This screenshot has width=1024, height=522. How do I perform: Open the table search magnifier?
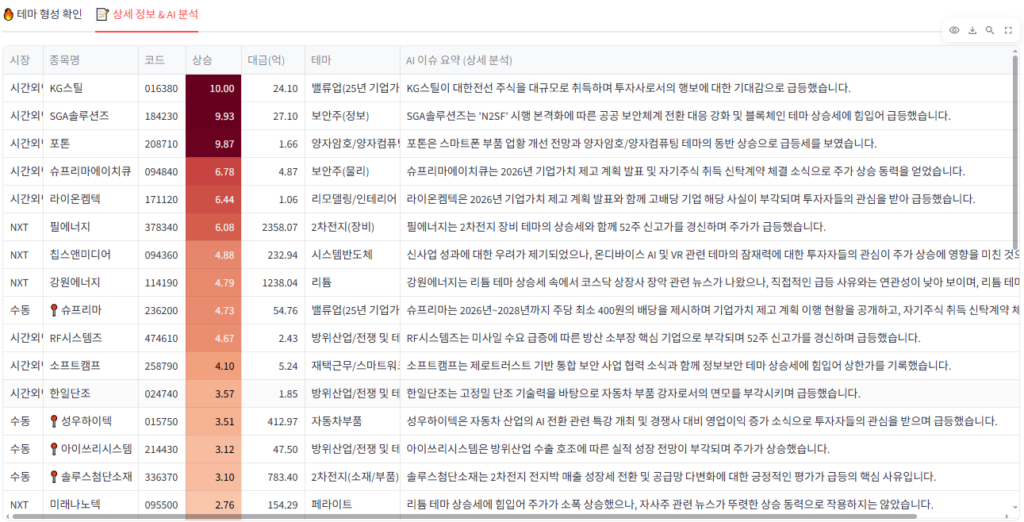[990, 31]
